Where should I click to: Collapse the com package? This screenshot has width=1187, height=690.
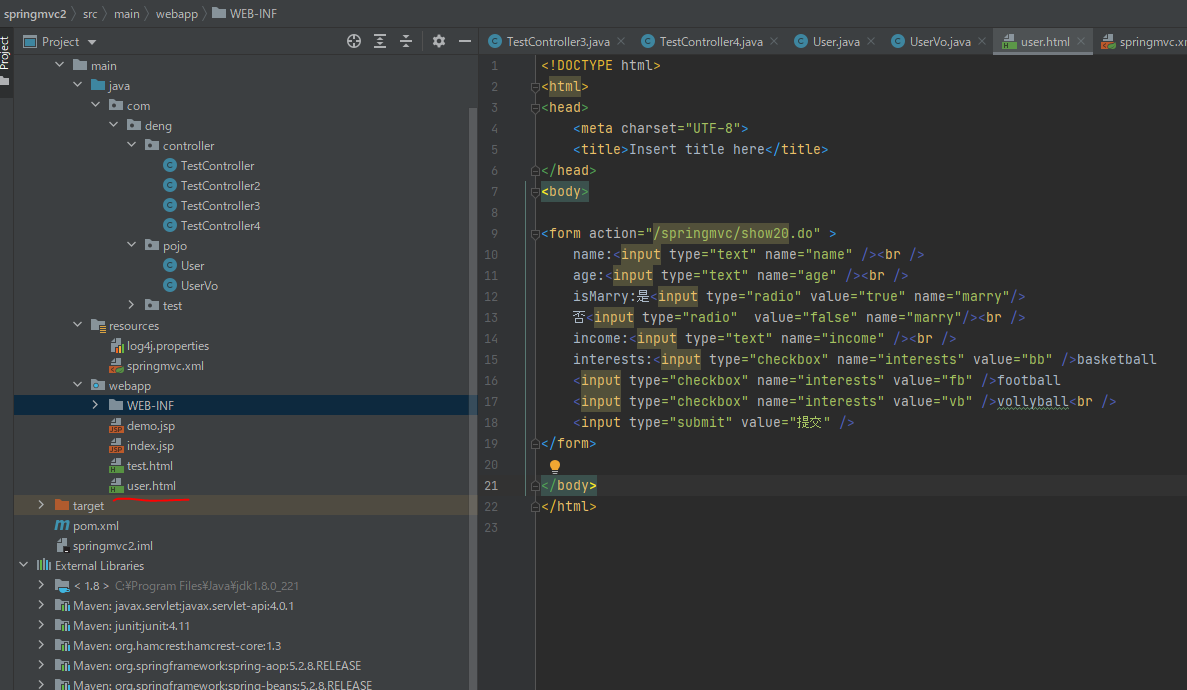click(95, 105)
